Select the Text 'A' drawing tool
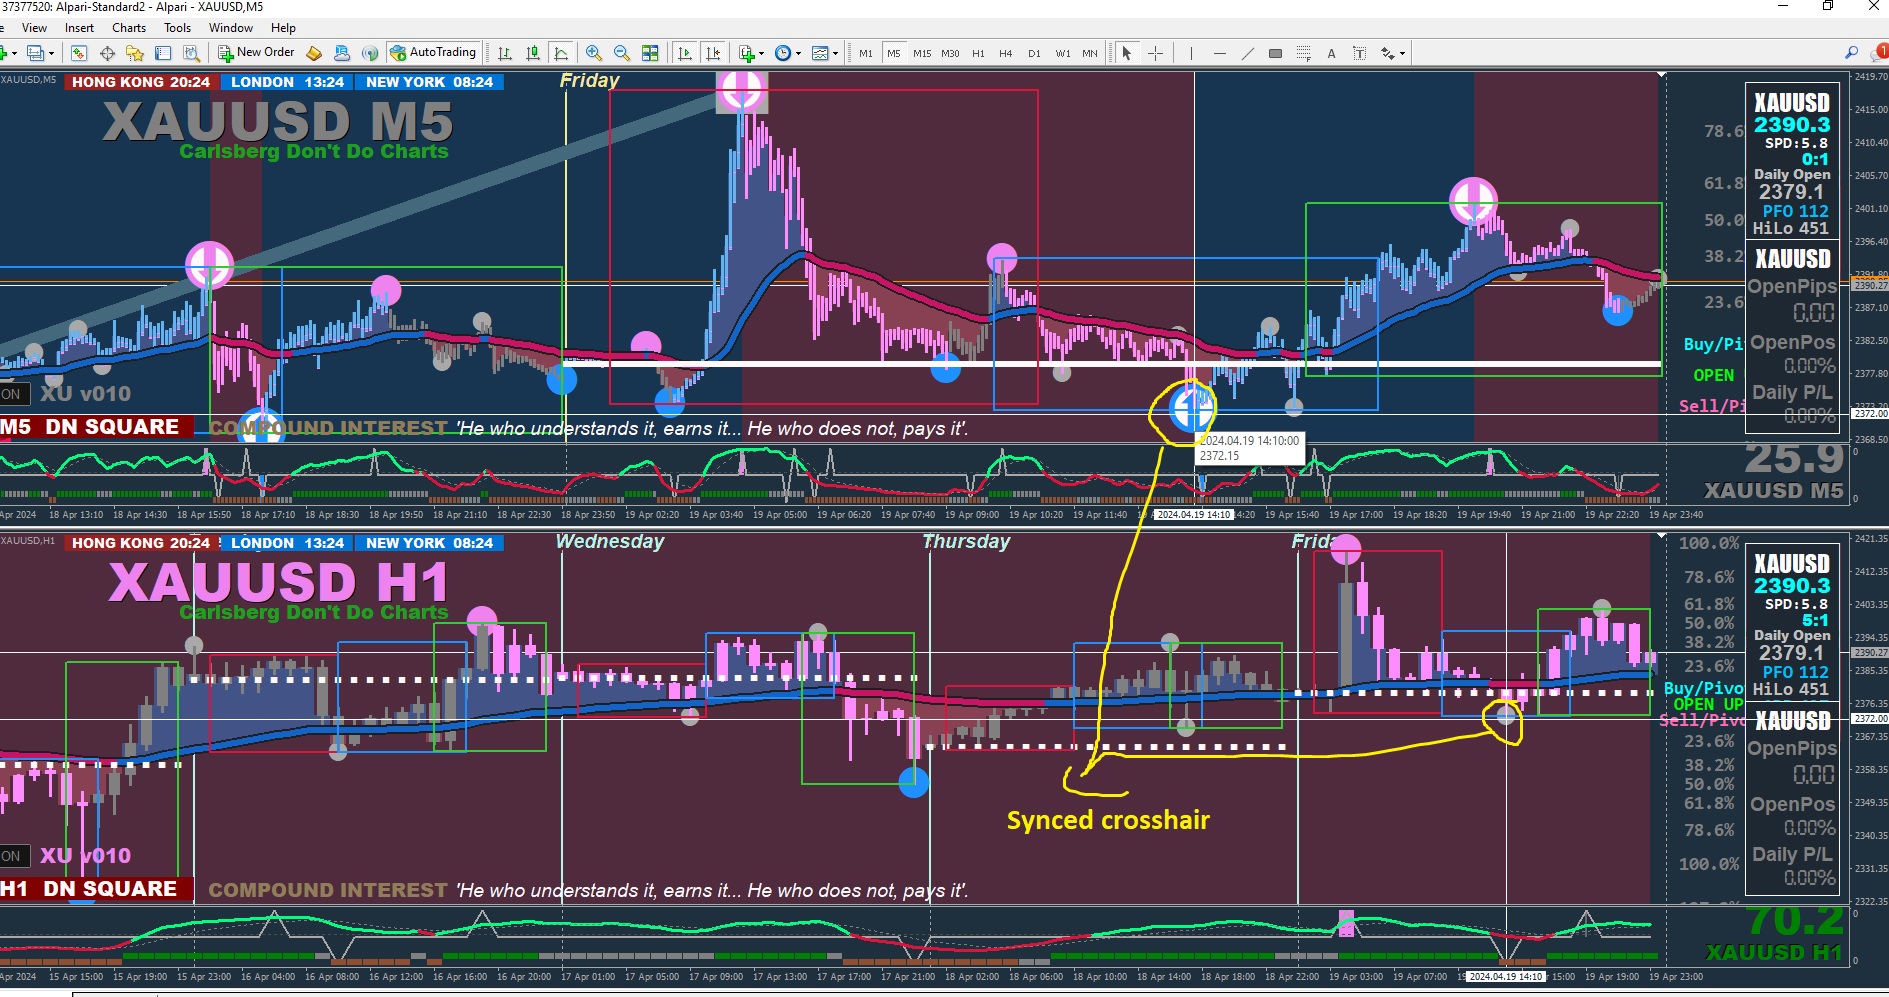This screenshot has width=1889, height=997. 1331,53
